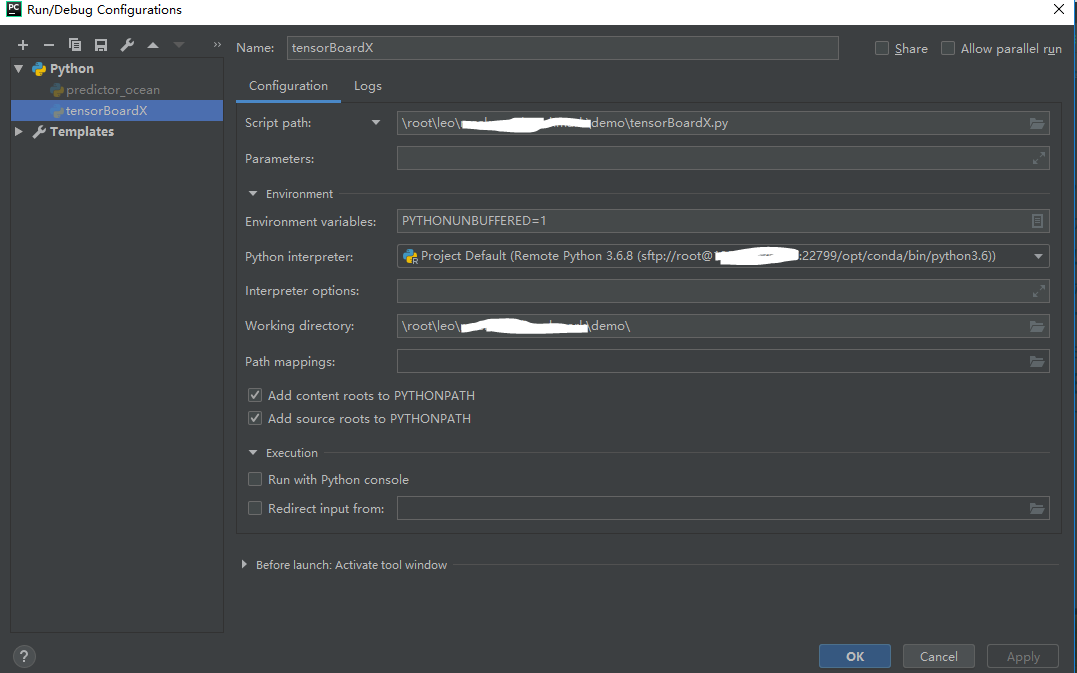Select tensorBoardX configuration in tree

(x=117, y=111)
